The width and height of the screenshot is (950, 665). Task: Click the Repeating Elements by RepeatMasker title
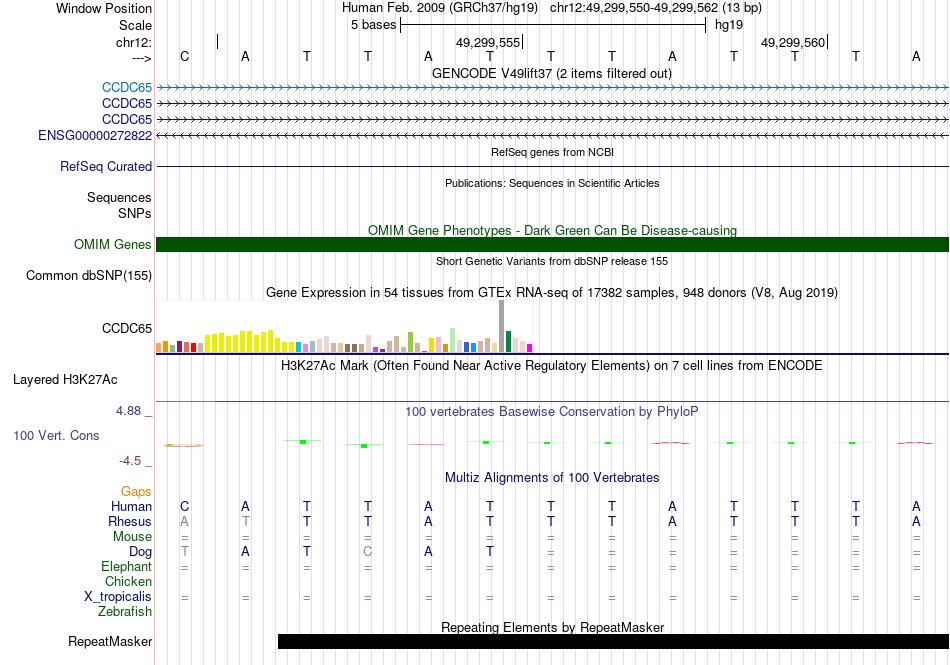[553, 627]
